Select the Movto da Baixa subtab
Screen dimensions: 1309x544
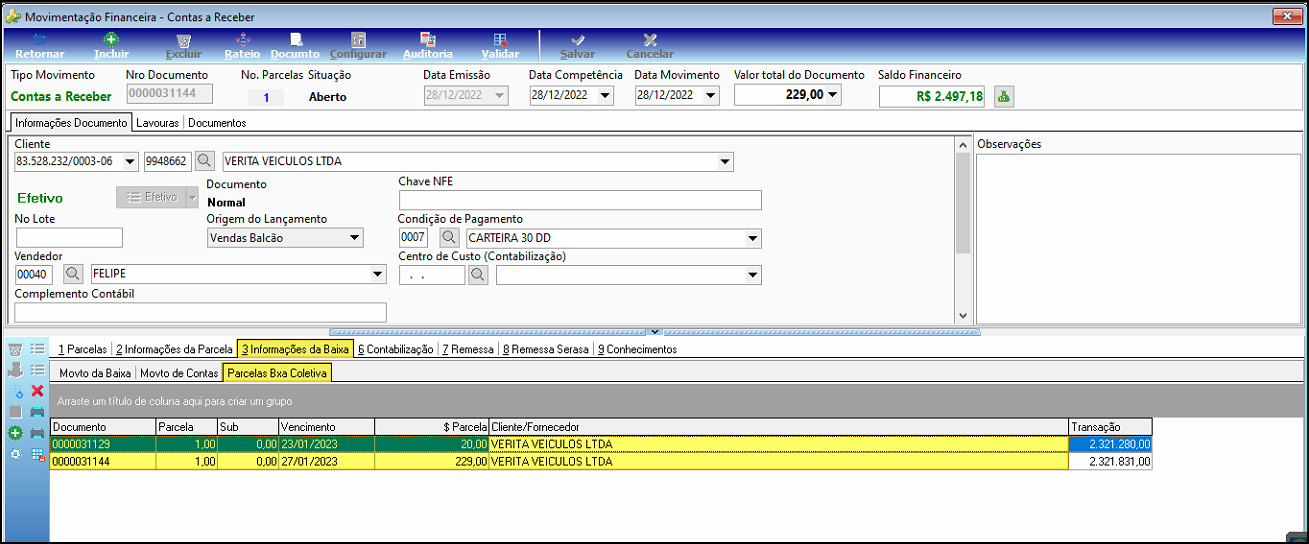94,373
